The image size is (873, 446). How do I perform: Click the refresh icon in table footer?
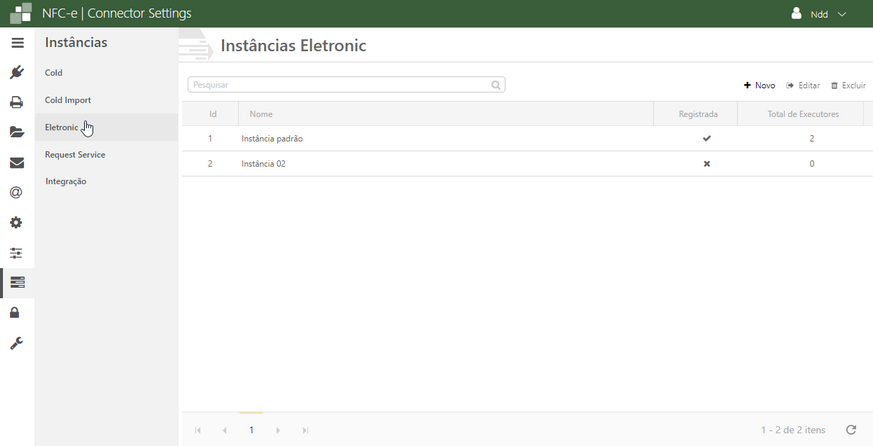pyautogui.click(x=851, y=430)
